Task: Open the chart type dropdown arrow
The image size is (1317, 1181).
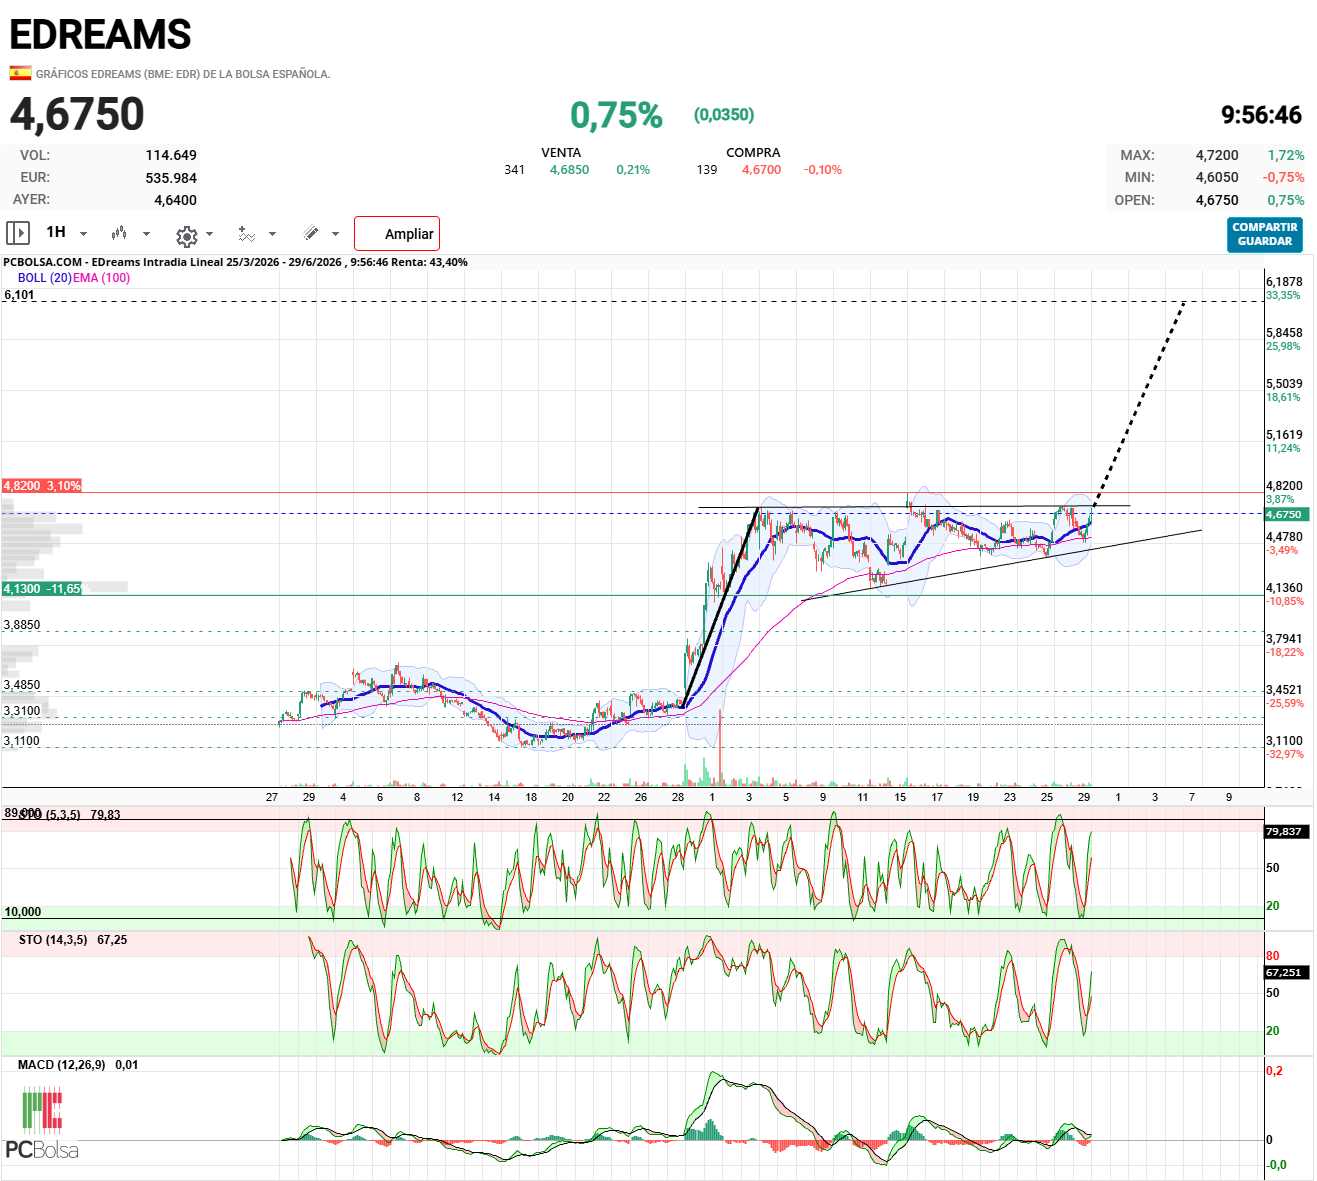Action: click(146, 234)
